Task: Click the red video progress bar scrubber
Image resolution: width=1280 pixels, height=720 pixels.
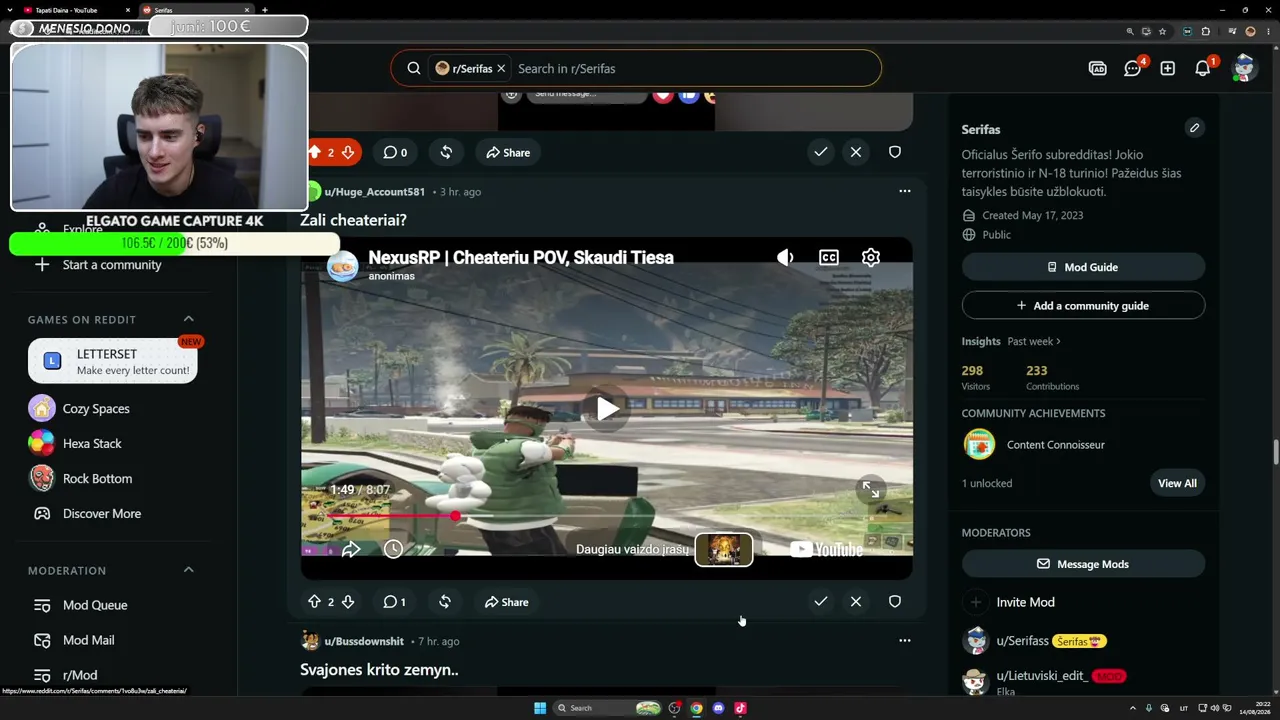Action: 456,516
